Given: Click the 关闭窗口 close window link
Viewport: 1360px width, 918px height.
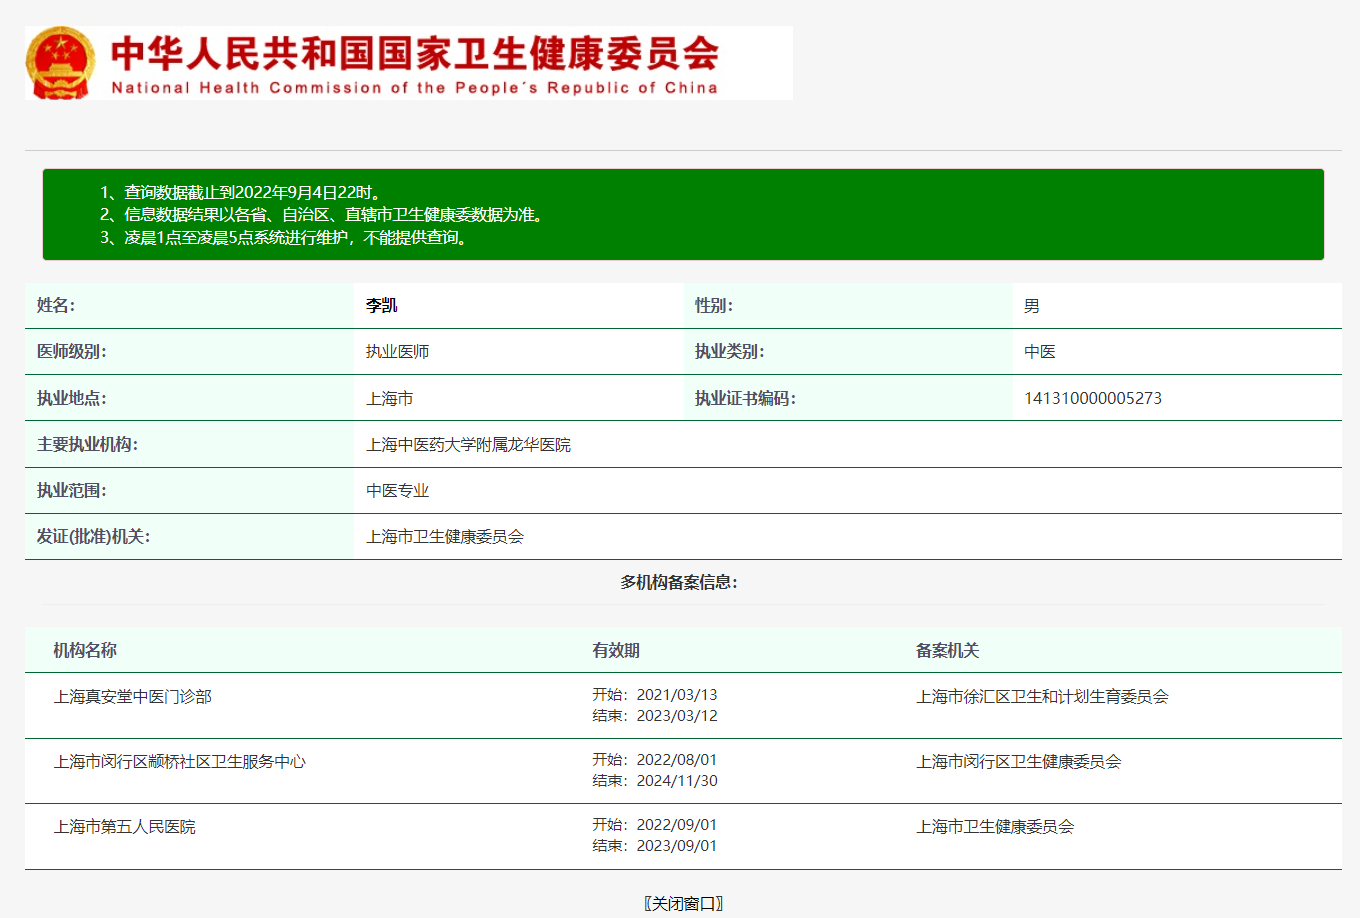Looking at the screenshot, I should pyautogui.click(x=683, y=903).
